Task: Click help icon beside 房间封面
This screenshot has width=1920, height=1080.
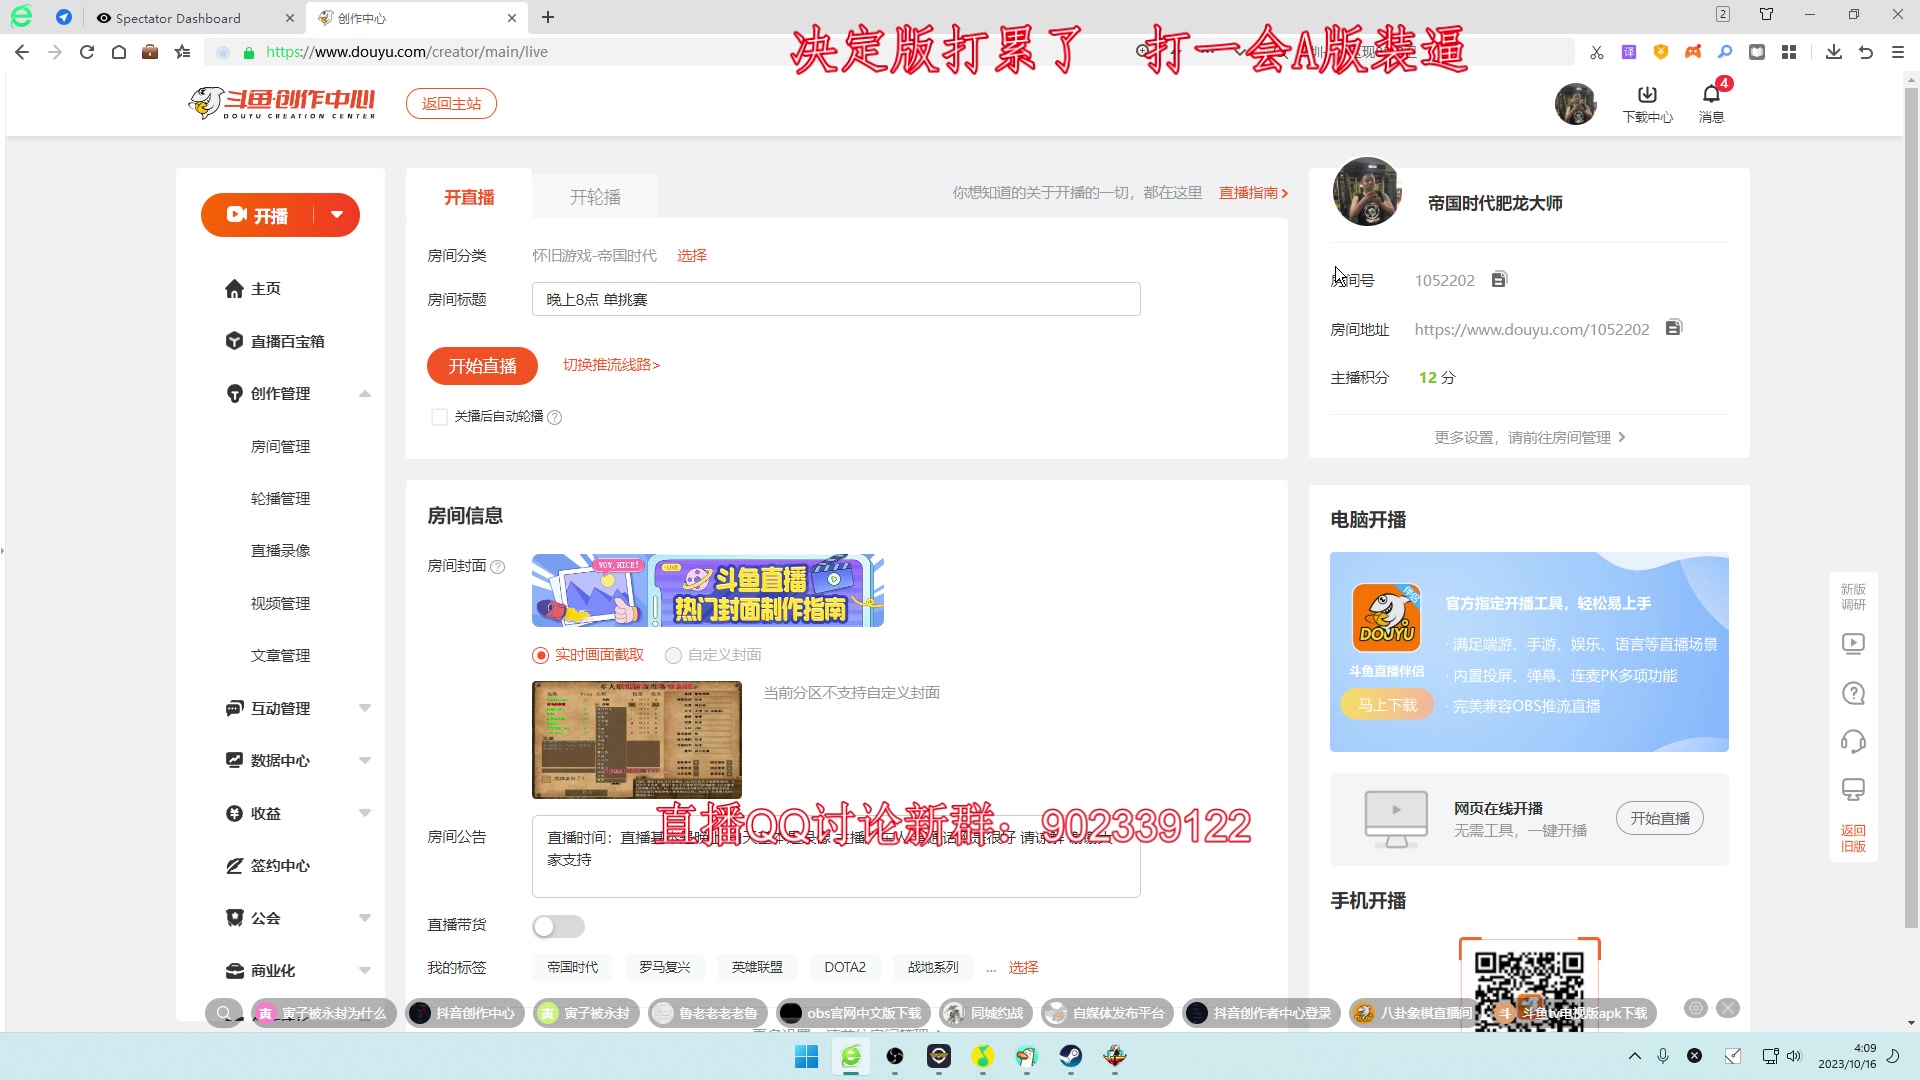Action: (498, 567)
